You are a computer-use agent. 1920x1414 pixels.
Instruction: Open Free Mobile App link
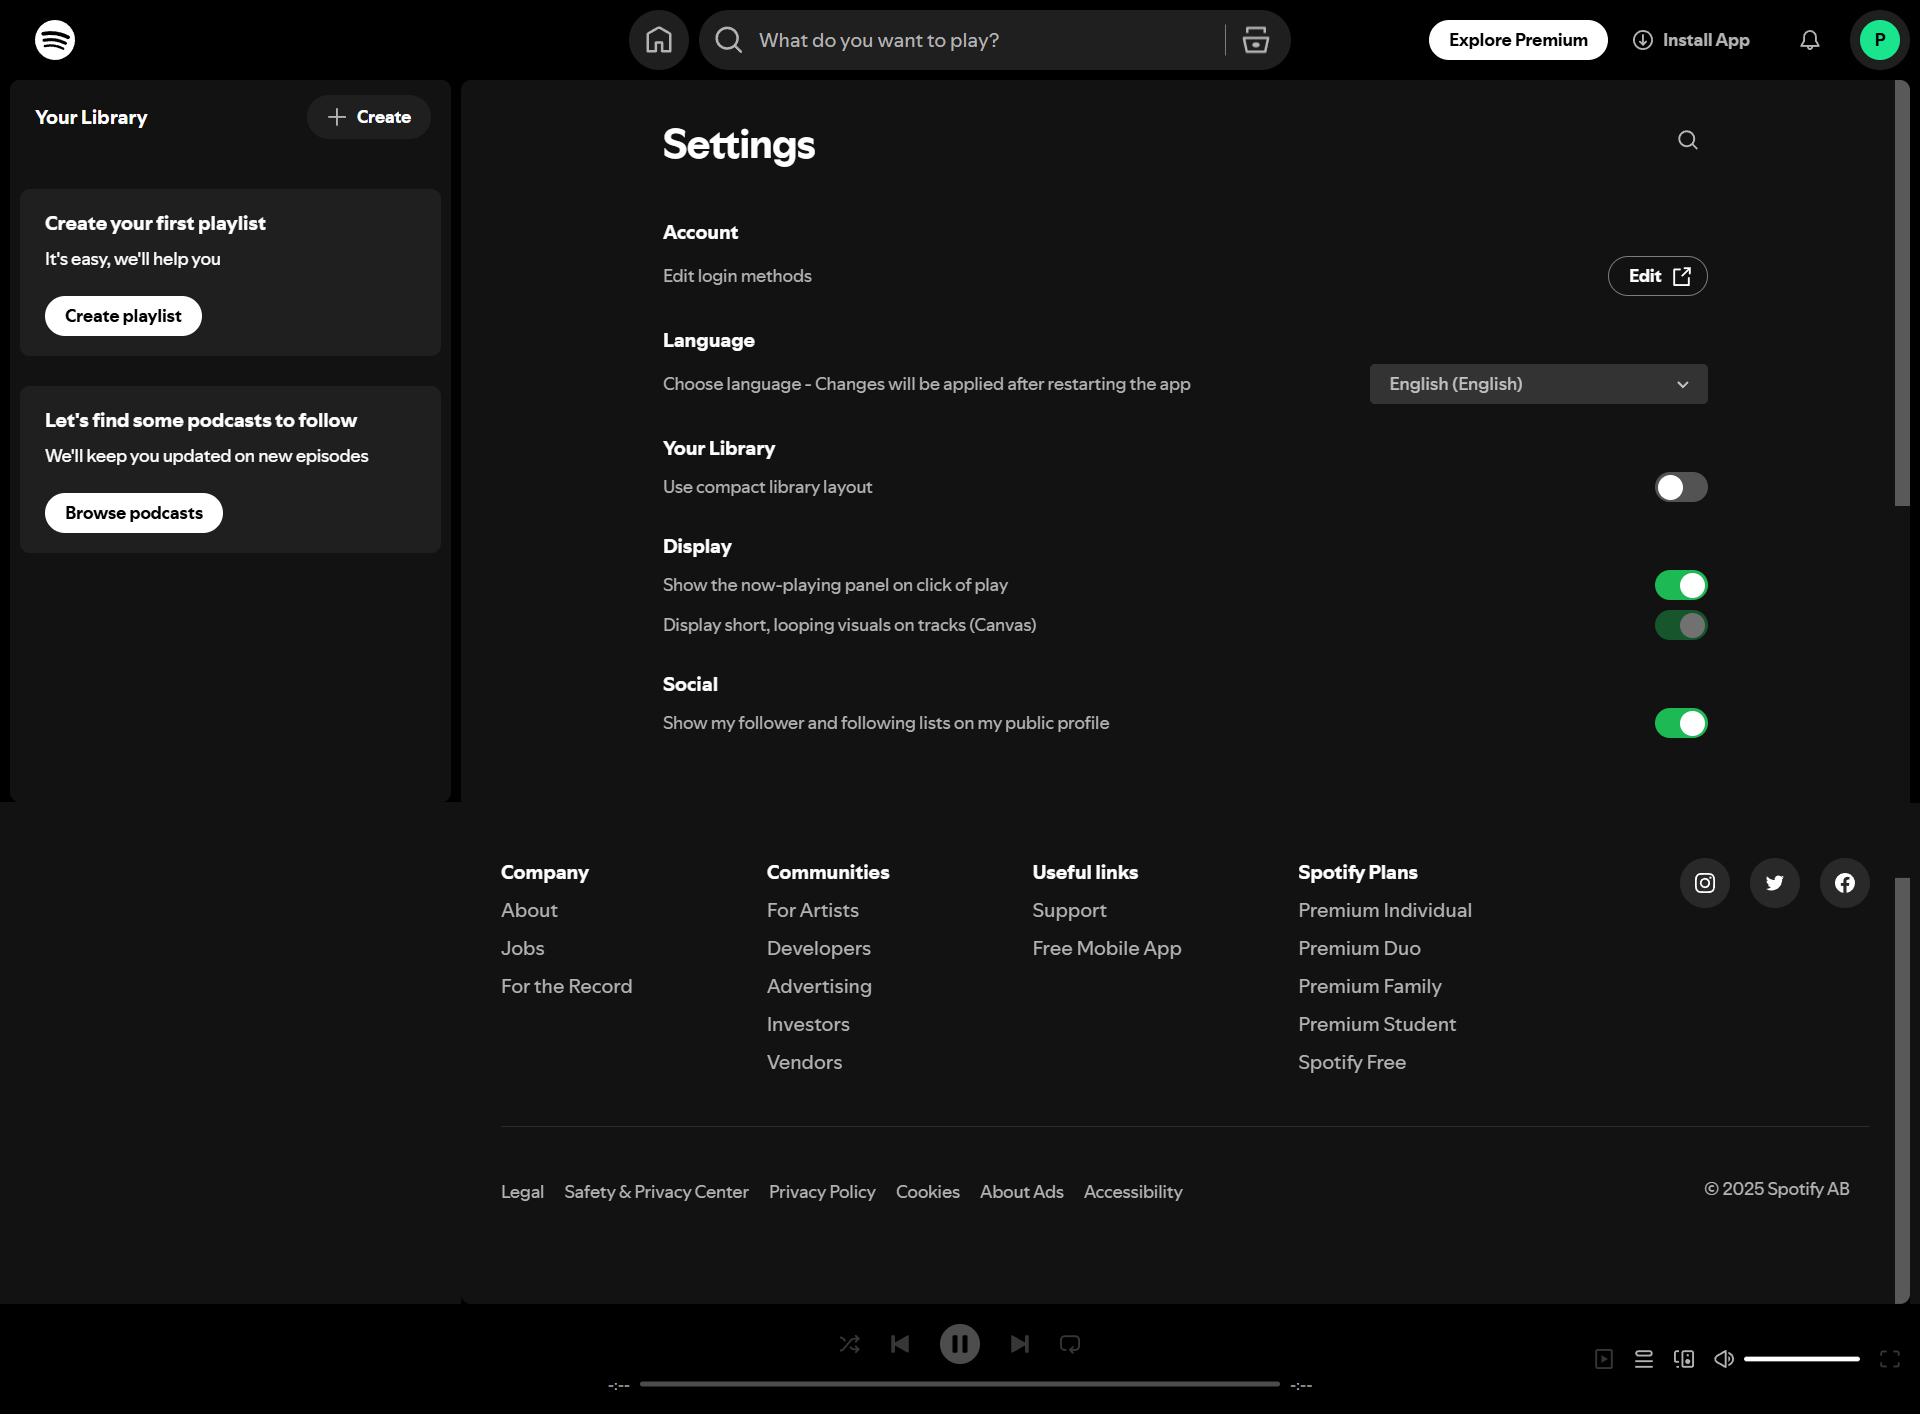click(1106, 948)
